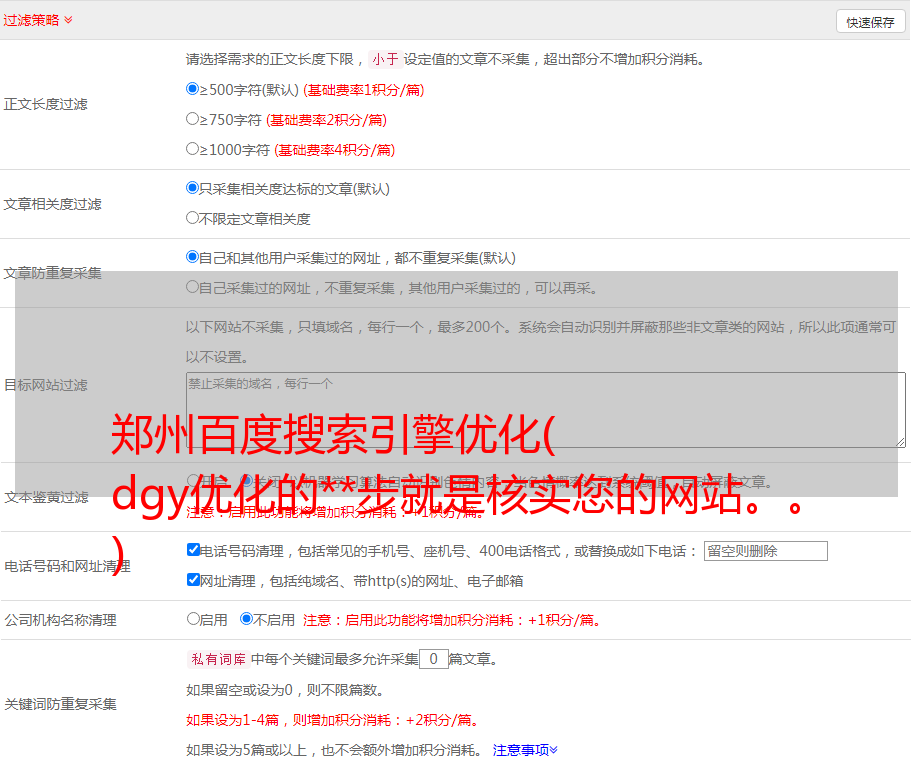Select 不启用 for 公司机构名称清理
Viewport: 912px width, 768px height.
tap(247, 619)
